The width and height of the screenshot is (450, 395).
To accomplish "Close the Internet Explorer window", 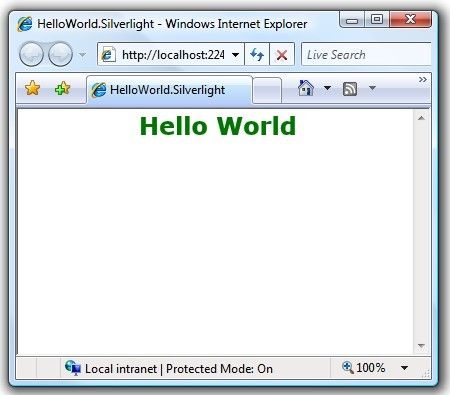I will [x=411, y=19].
